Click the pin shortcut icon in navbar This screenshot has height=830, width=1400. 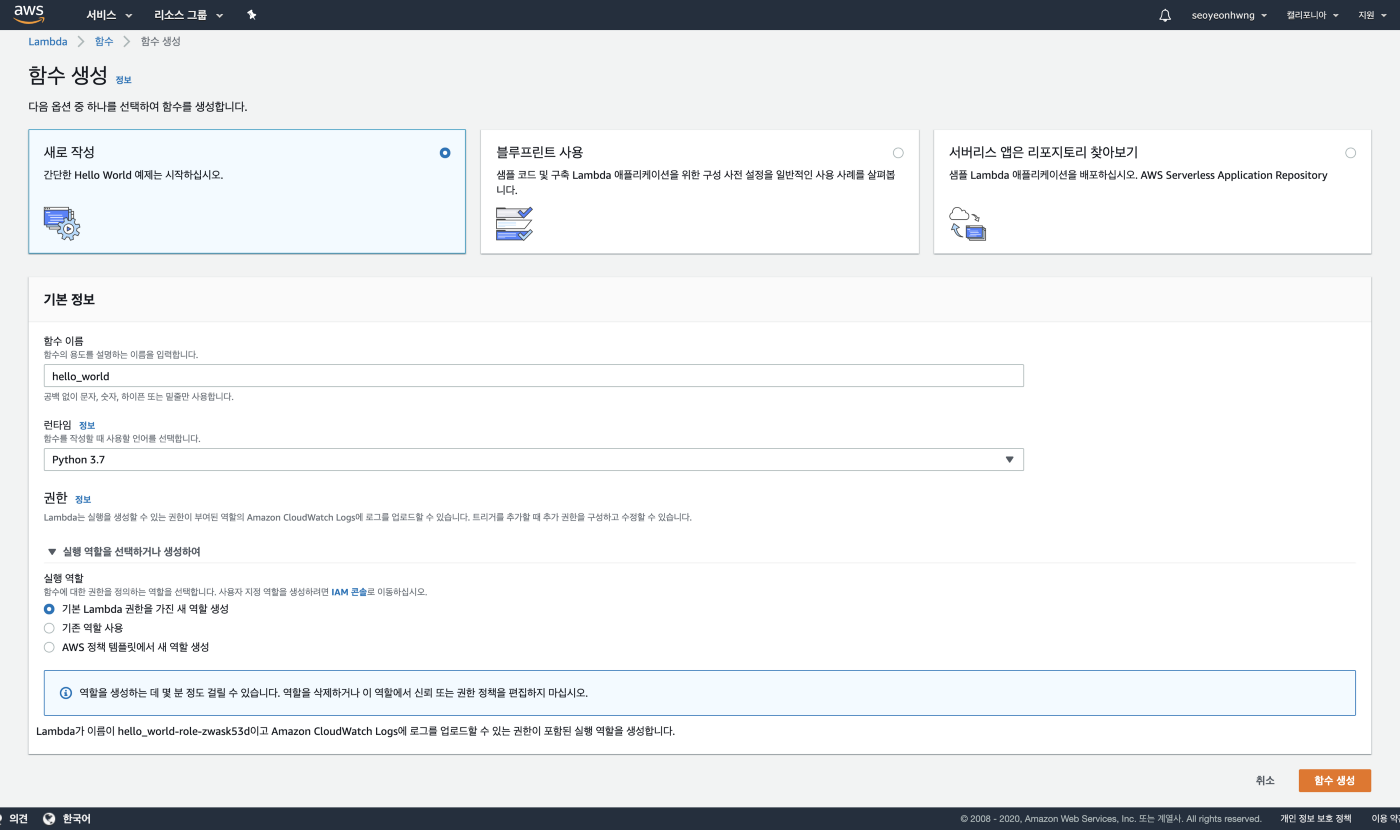click(251, 15)
